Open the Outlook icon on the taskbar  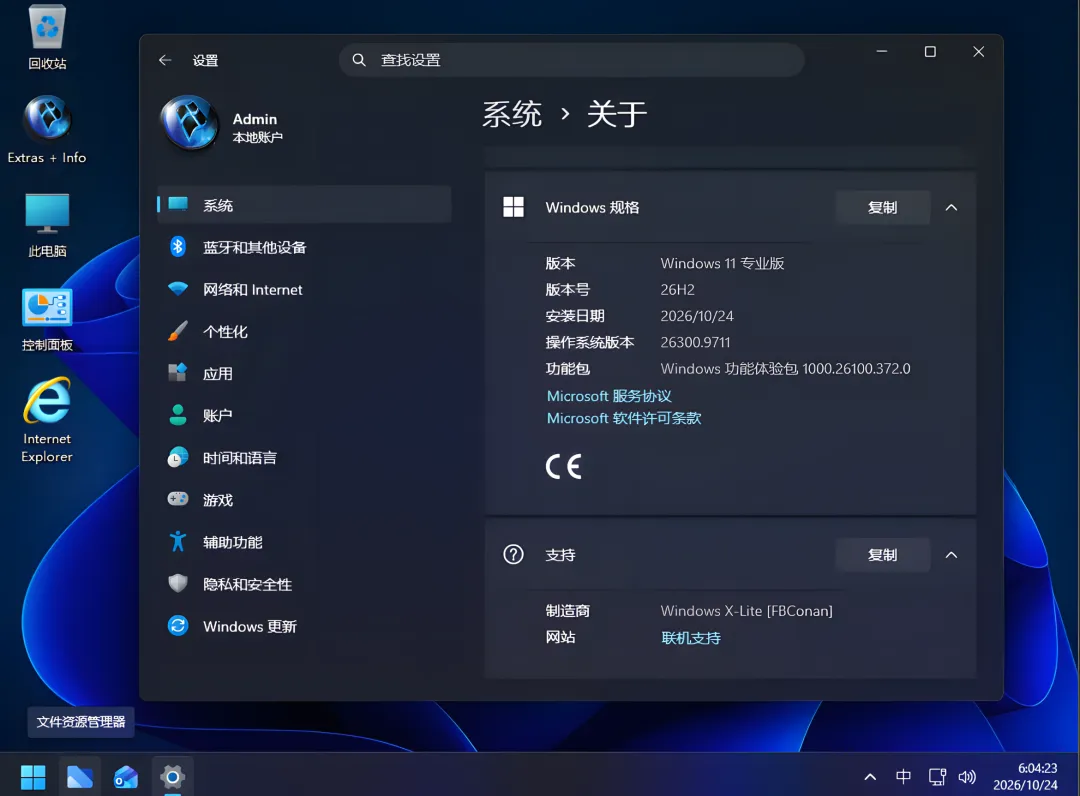click(126, 777)
